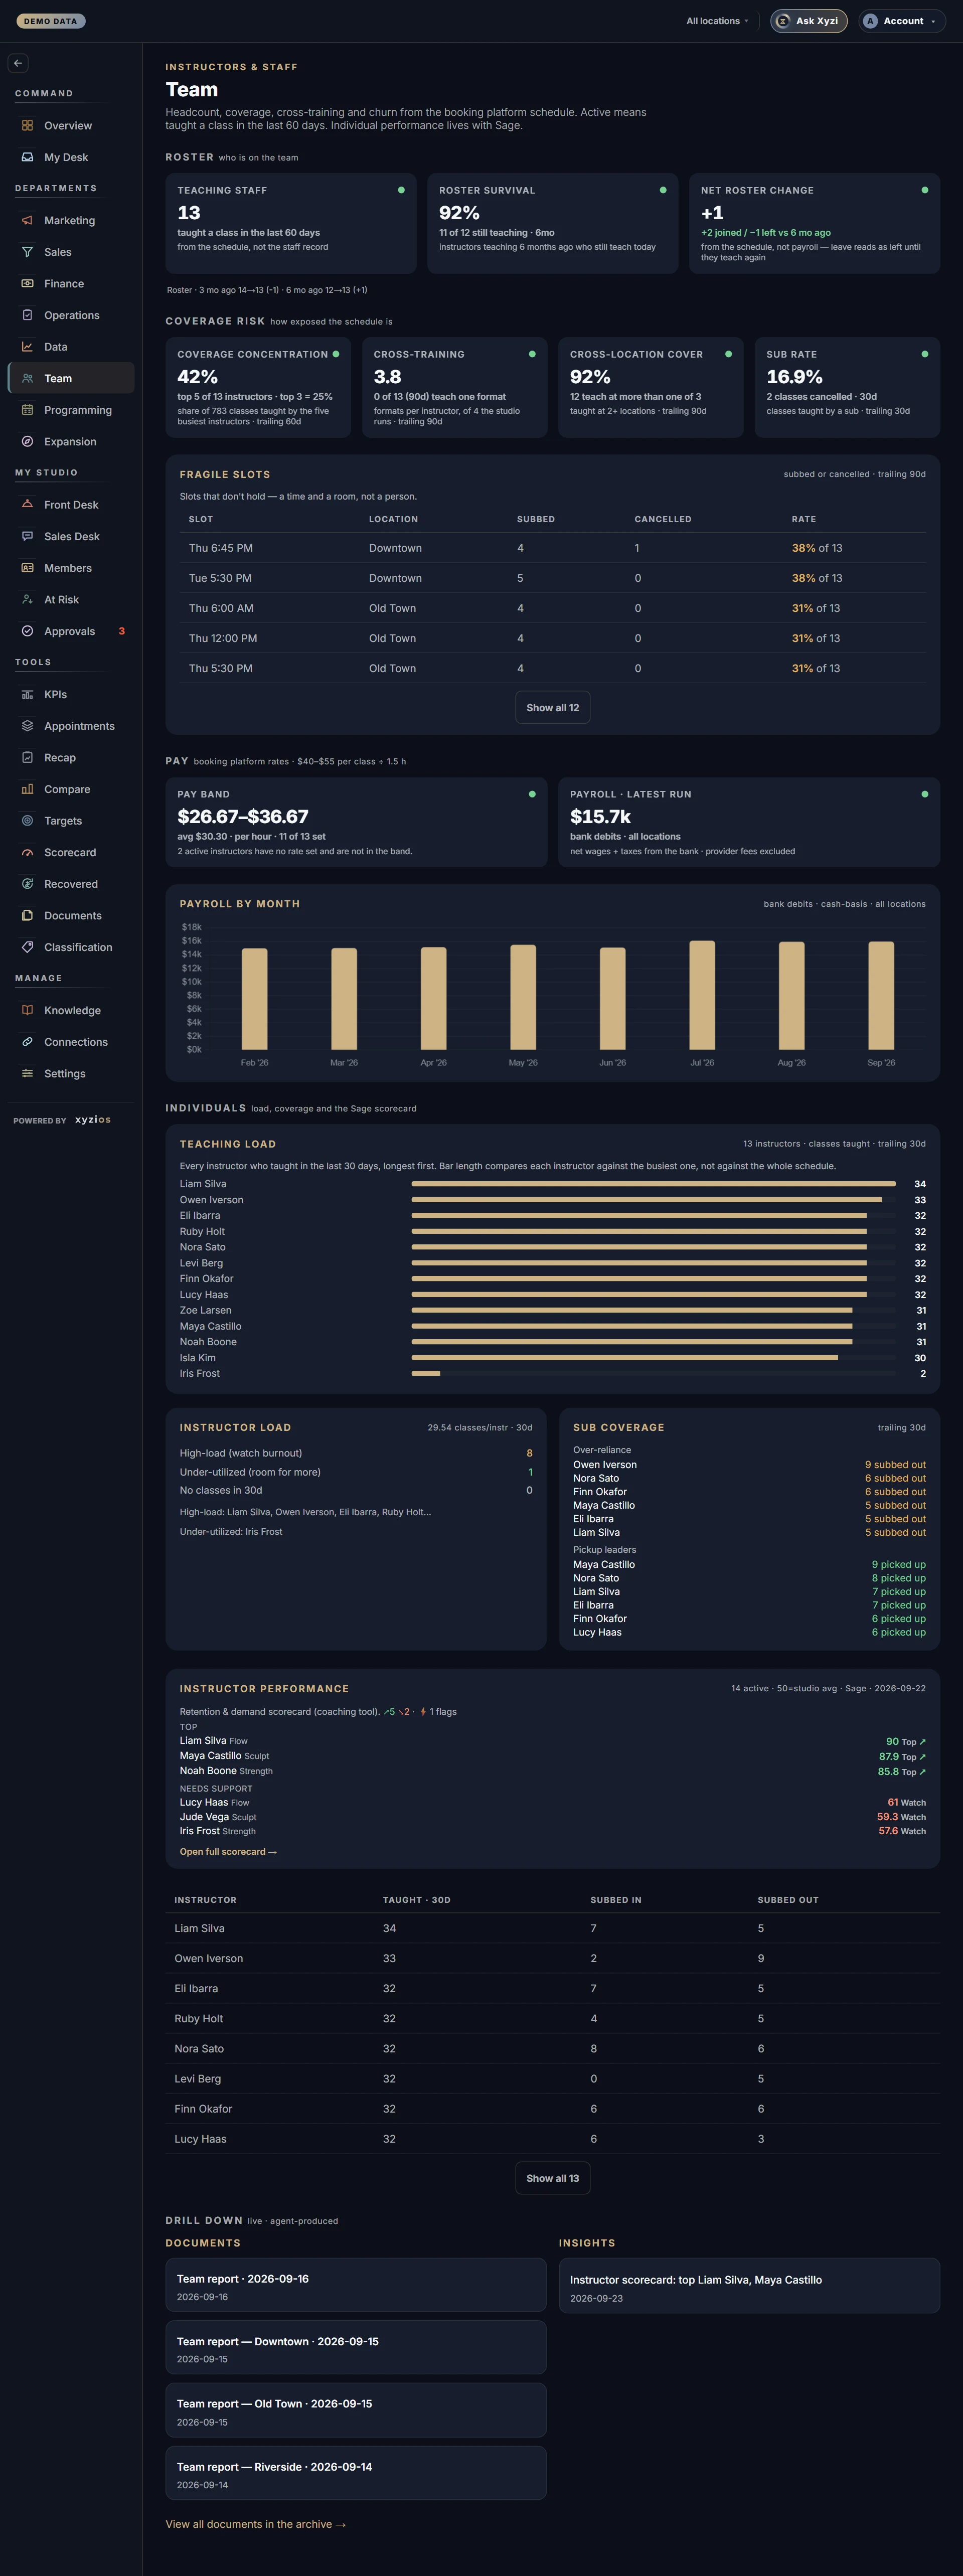Image resolution: width=963 pixels, height=2576 pixels.
Task: Open the All locations dropdown
Action: pos(717,21)
